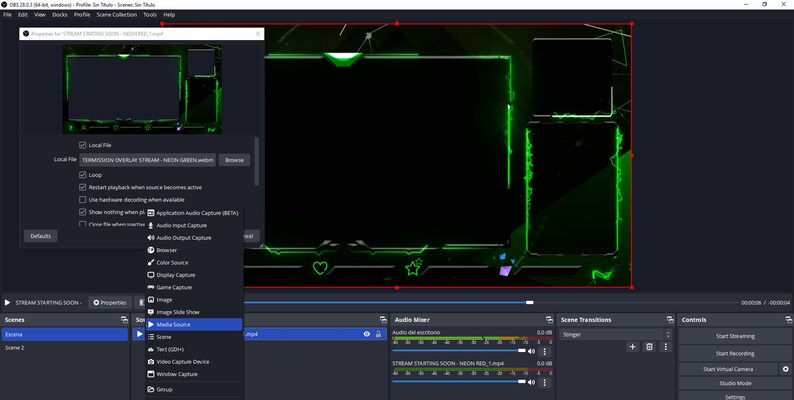
Task: Open the Scene Collection menu
Action: coord(116,15)
